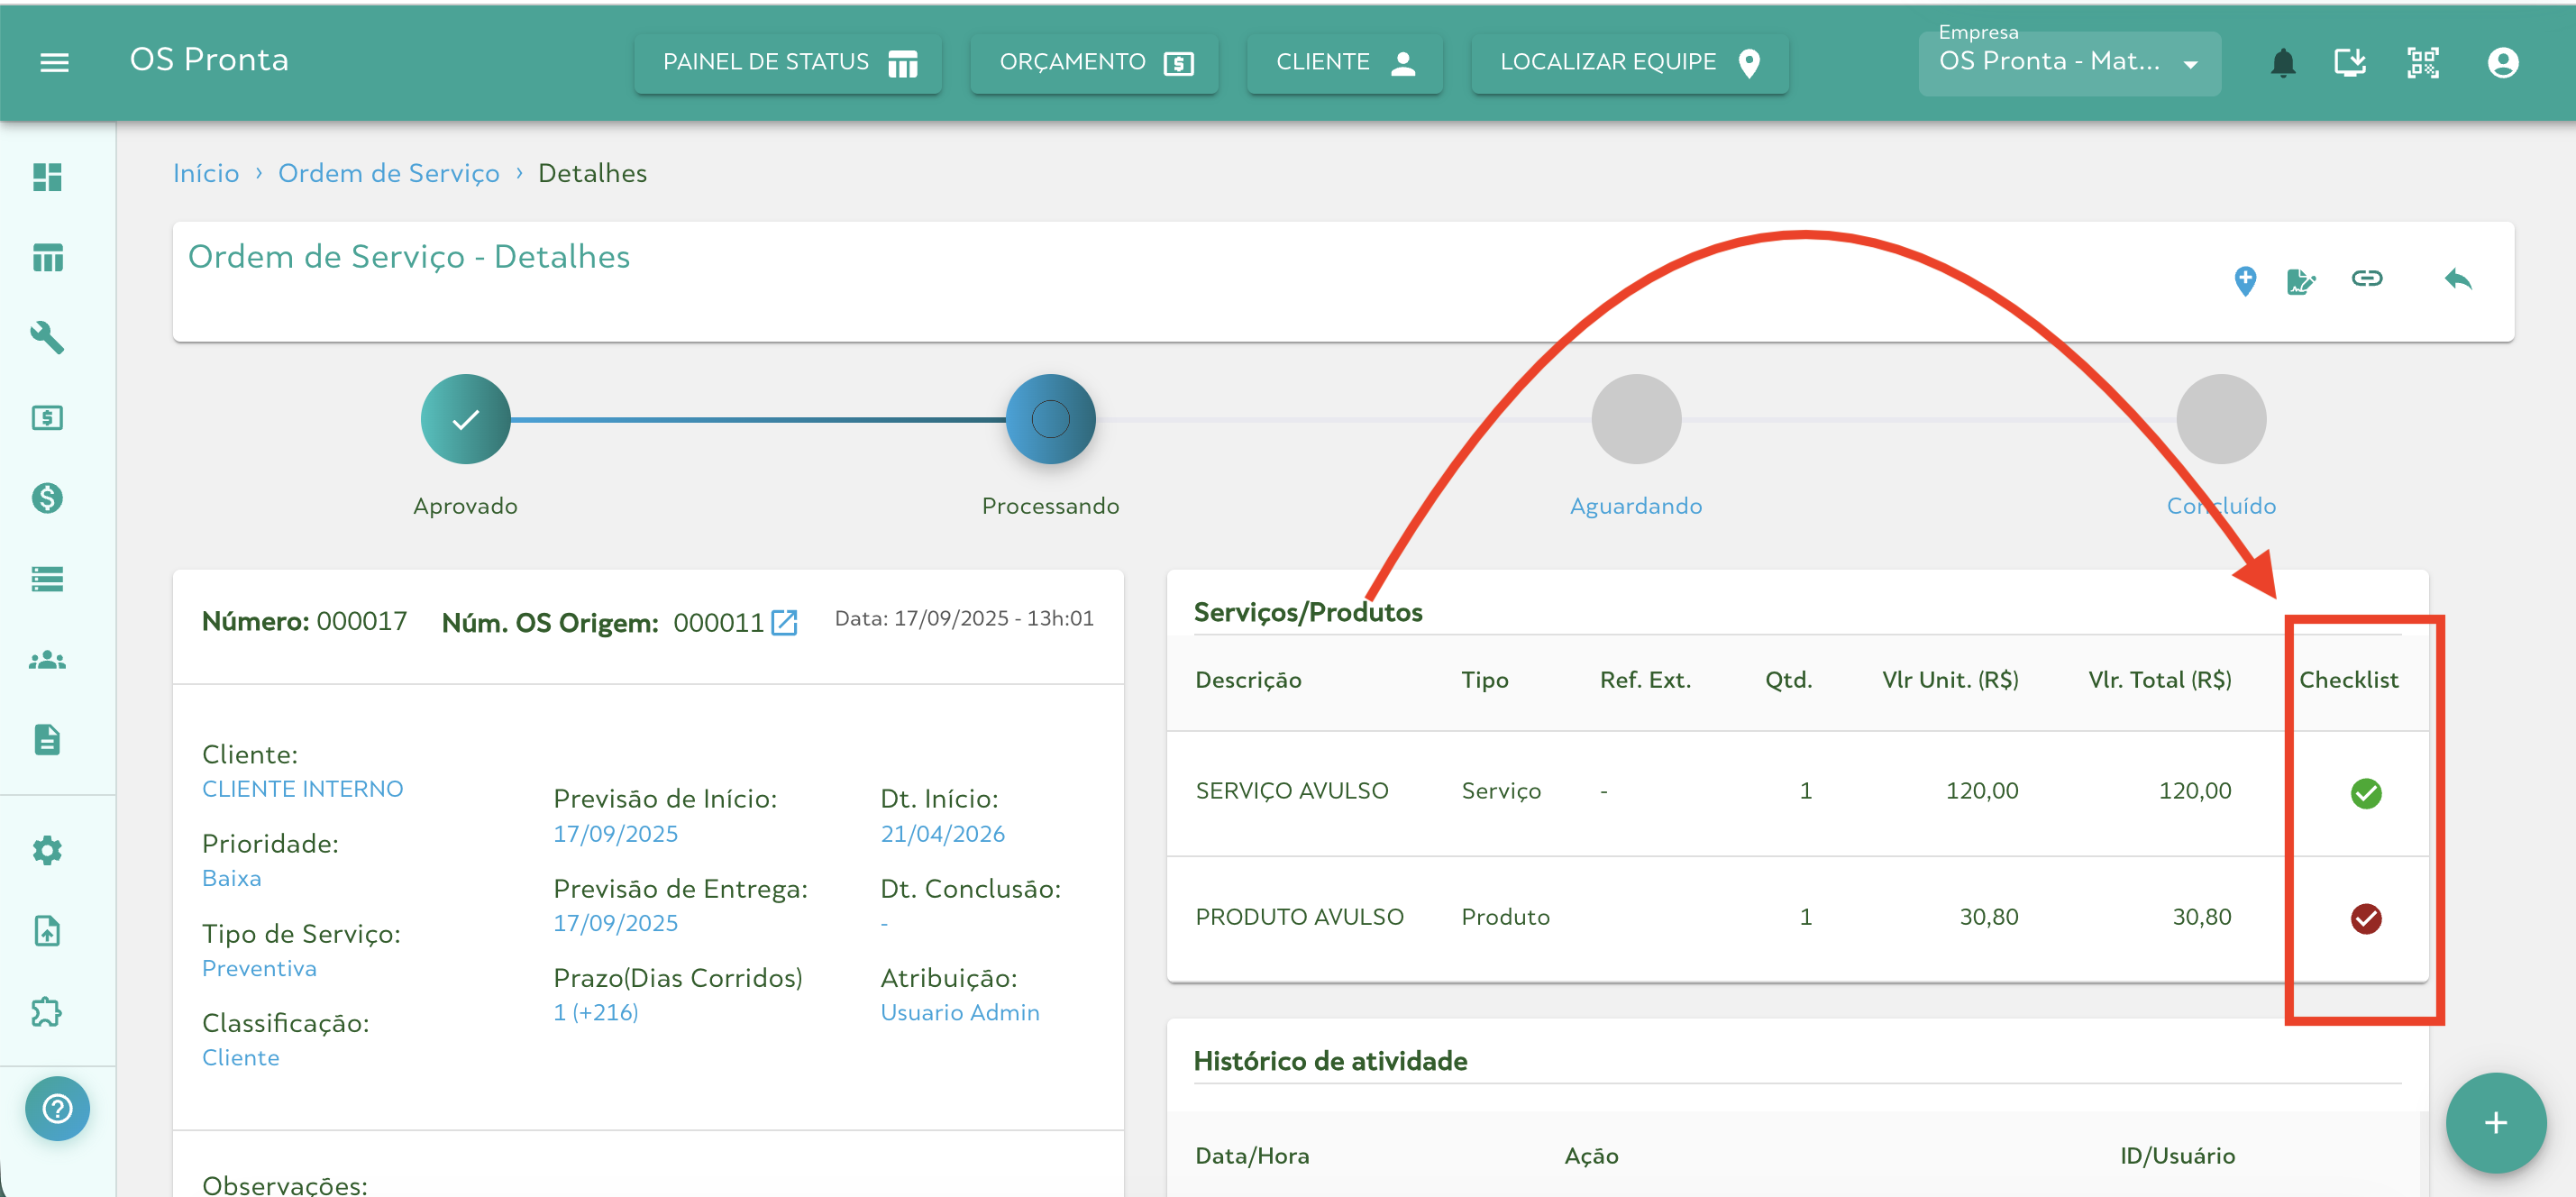Toggle red checklist for PRODUTO AVULSO

(2365, 918)
